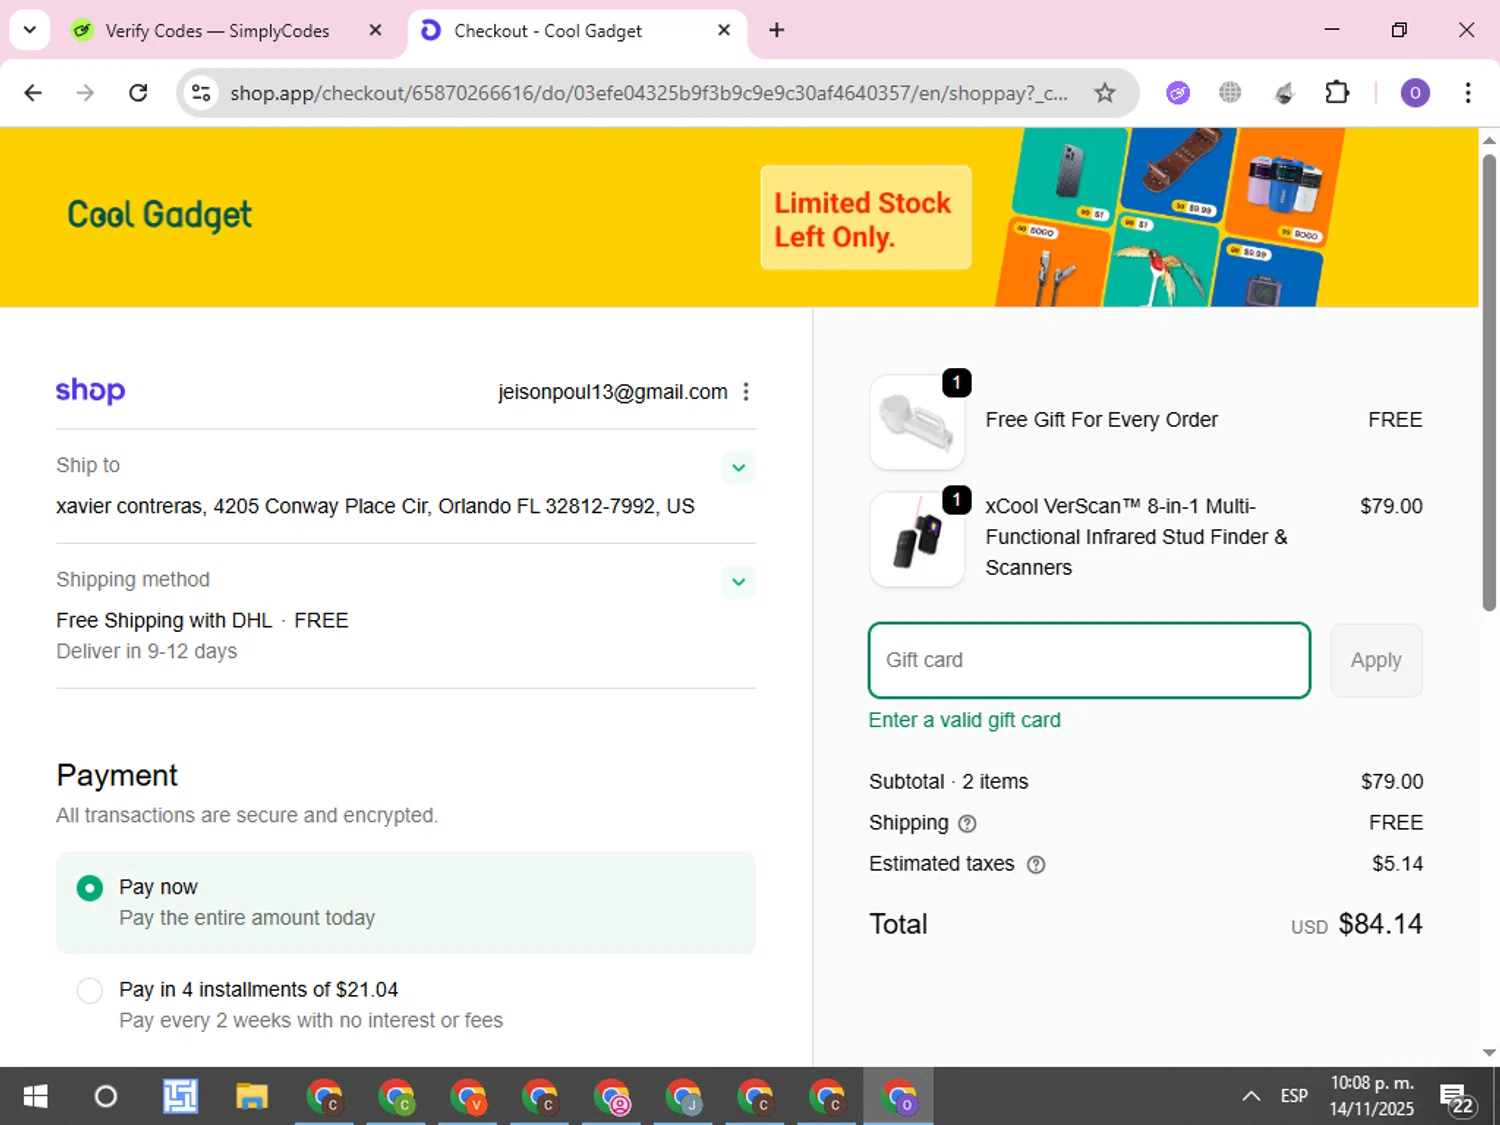This screenshot has height=1125, width=1500.
Task: Show Estimated taxes help icon
Action: 1036,865
